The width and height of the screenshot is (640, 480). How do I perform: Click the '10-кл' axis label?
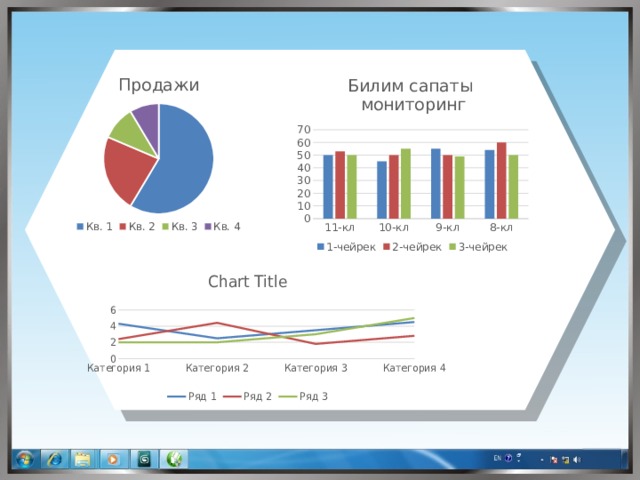[393, 227]
